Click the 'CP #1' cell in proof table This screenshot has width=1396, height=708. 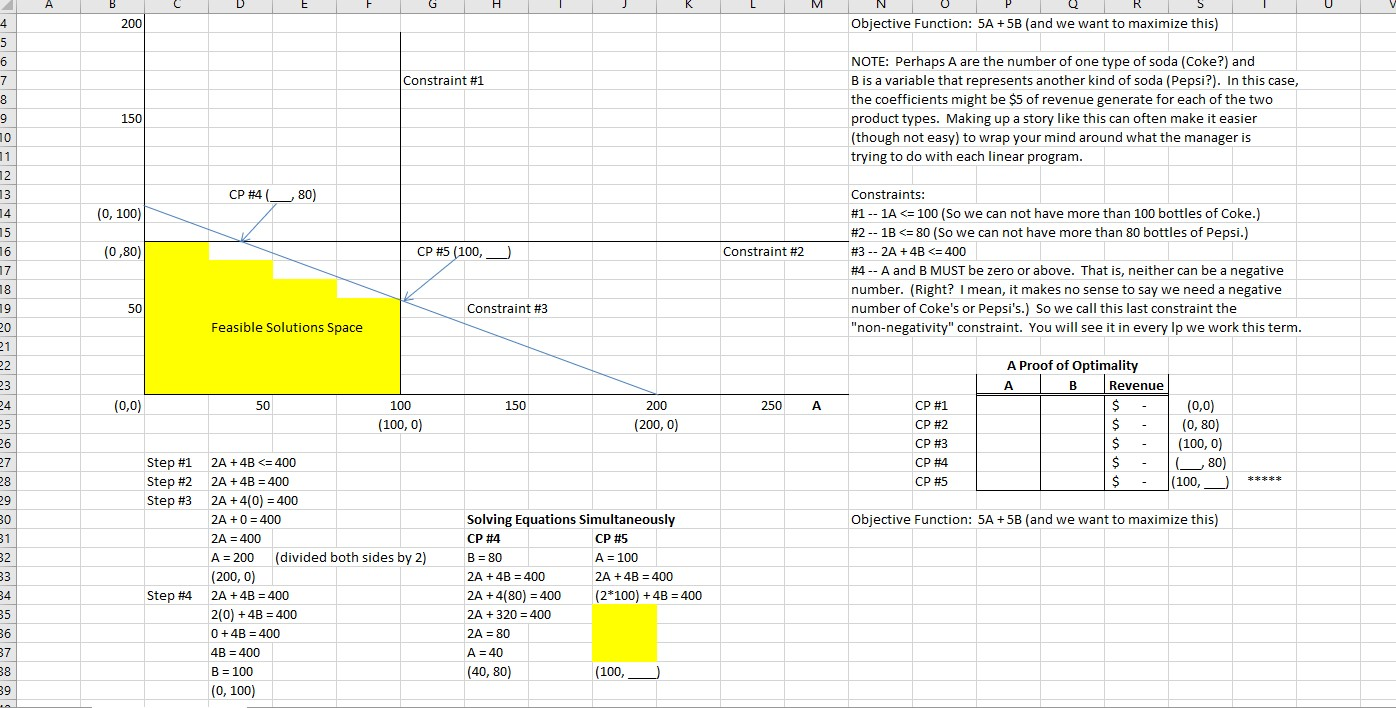click(x=934, y=405)
